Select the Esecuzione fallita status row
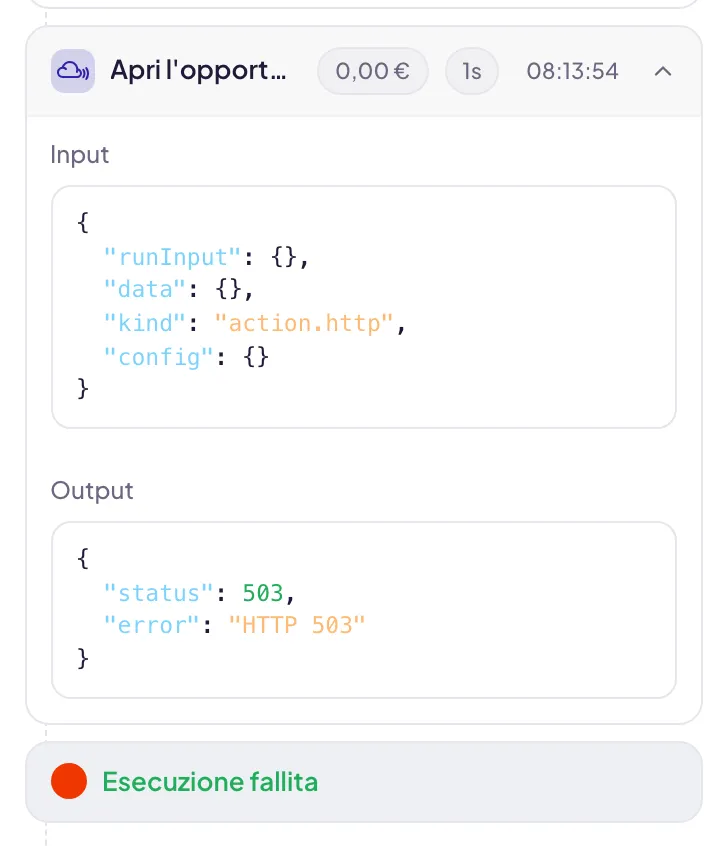The image size is (726, 846). [364, 782]
